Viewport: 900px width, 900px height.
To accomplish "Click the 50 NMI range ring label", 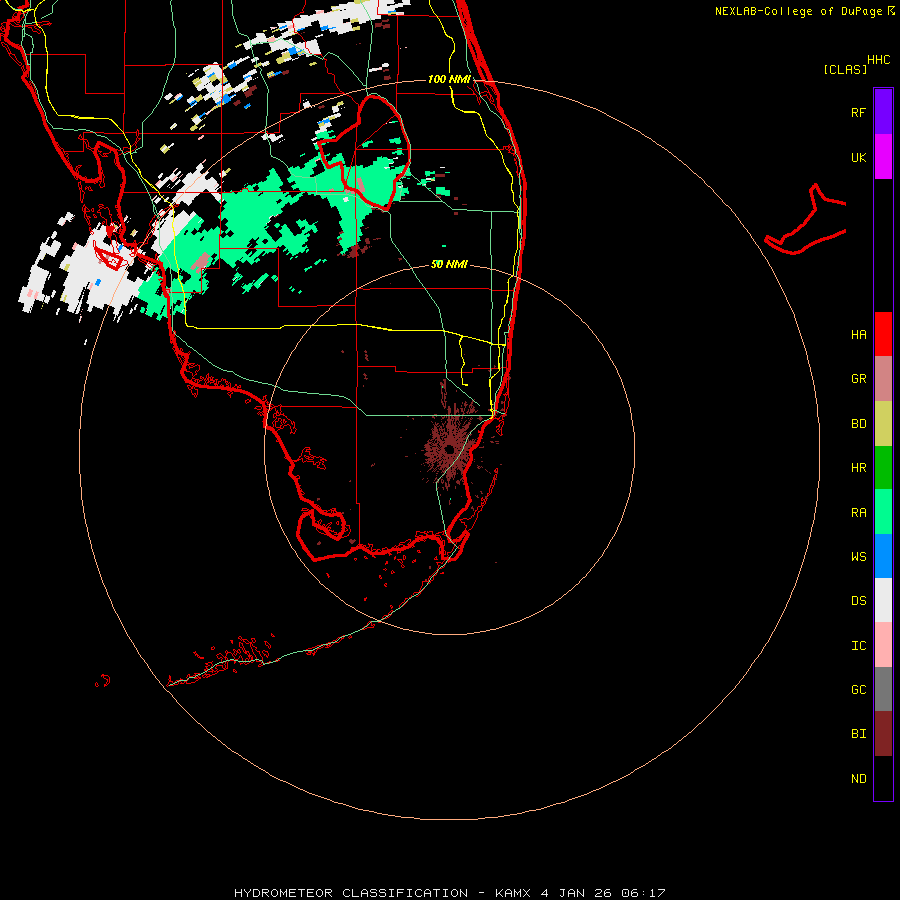I will click(449, 264).
